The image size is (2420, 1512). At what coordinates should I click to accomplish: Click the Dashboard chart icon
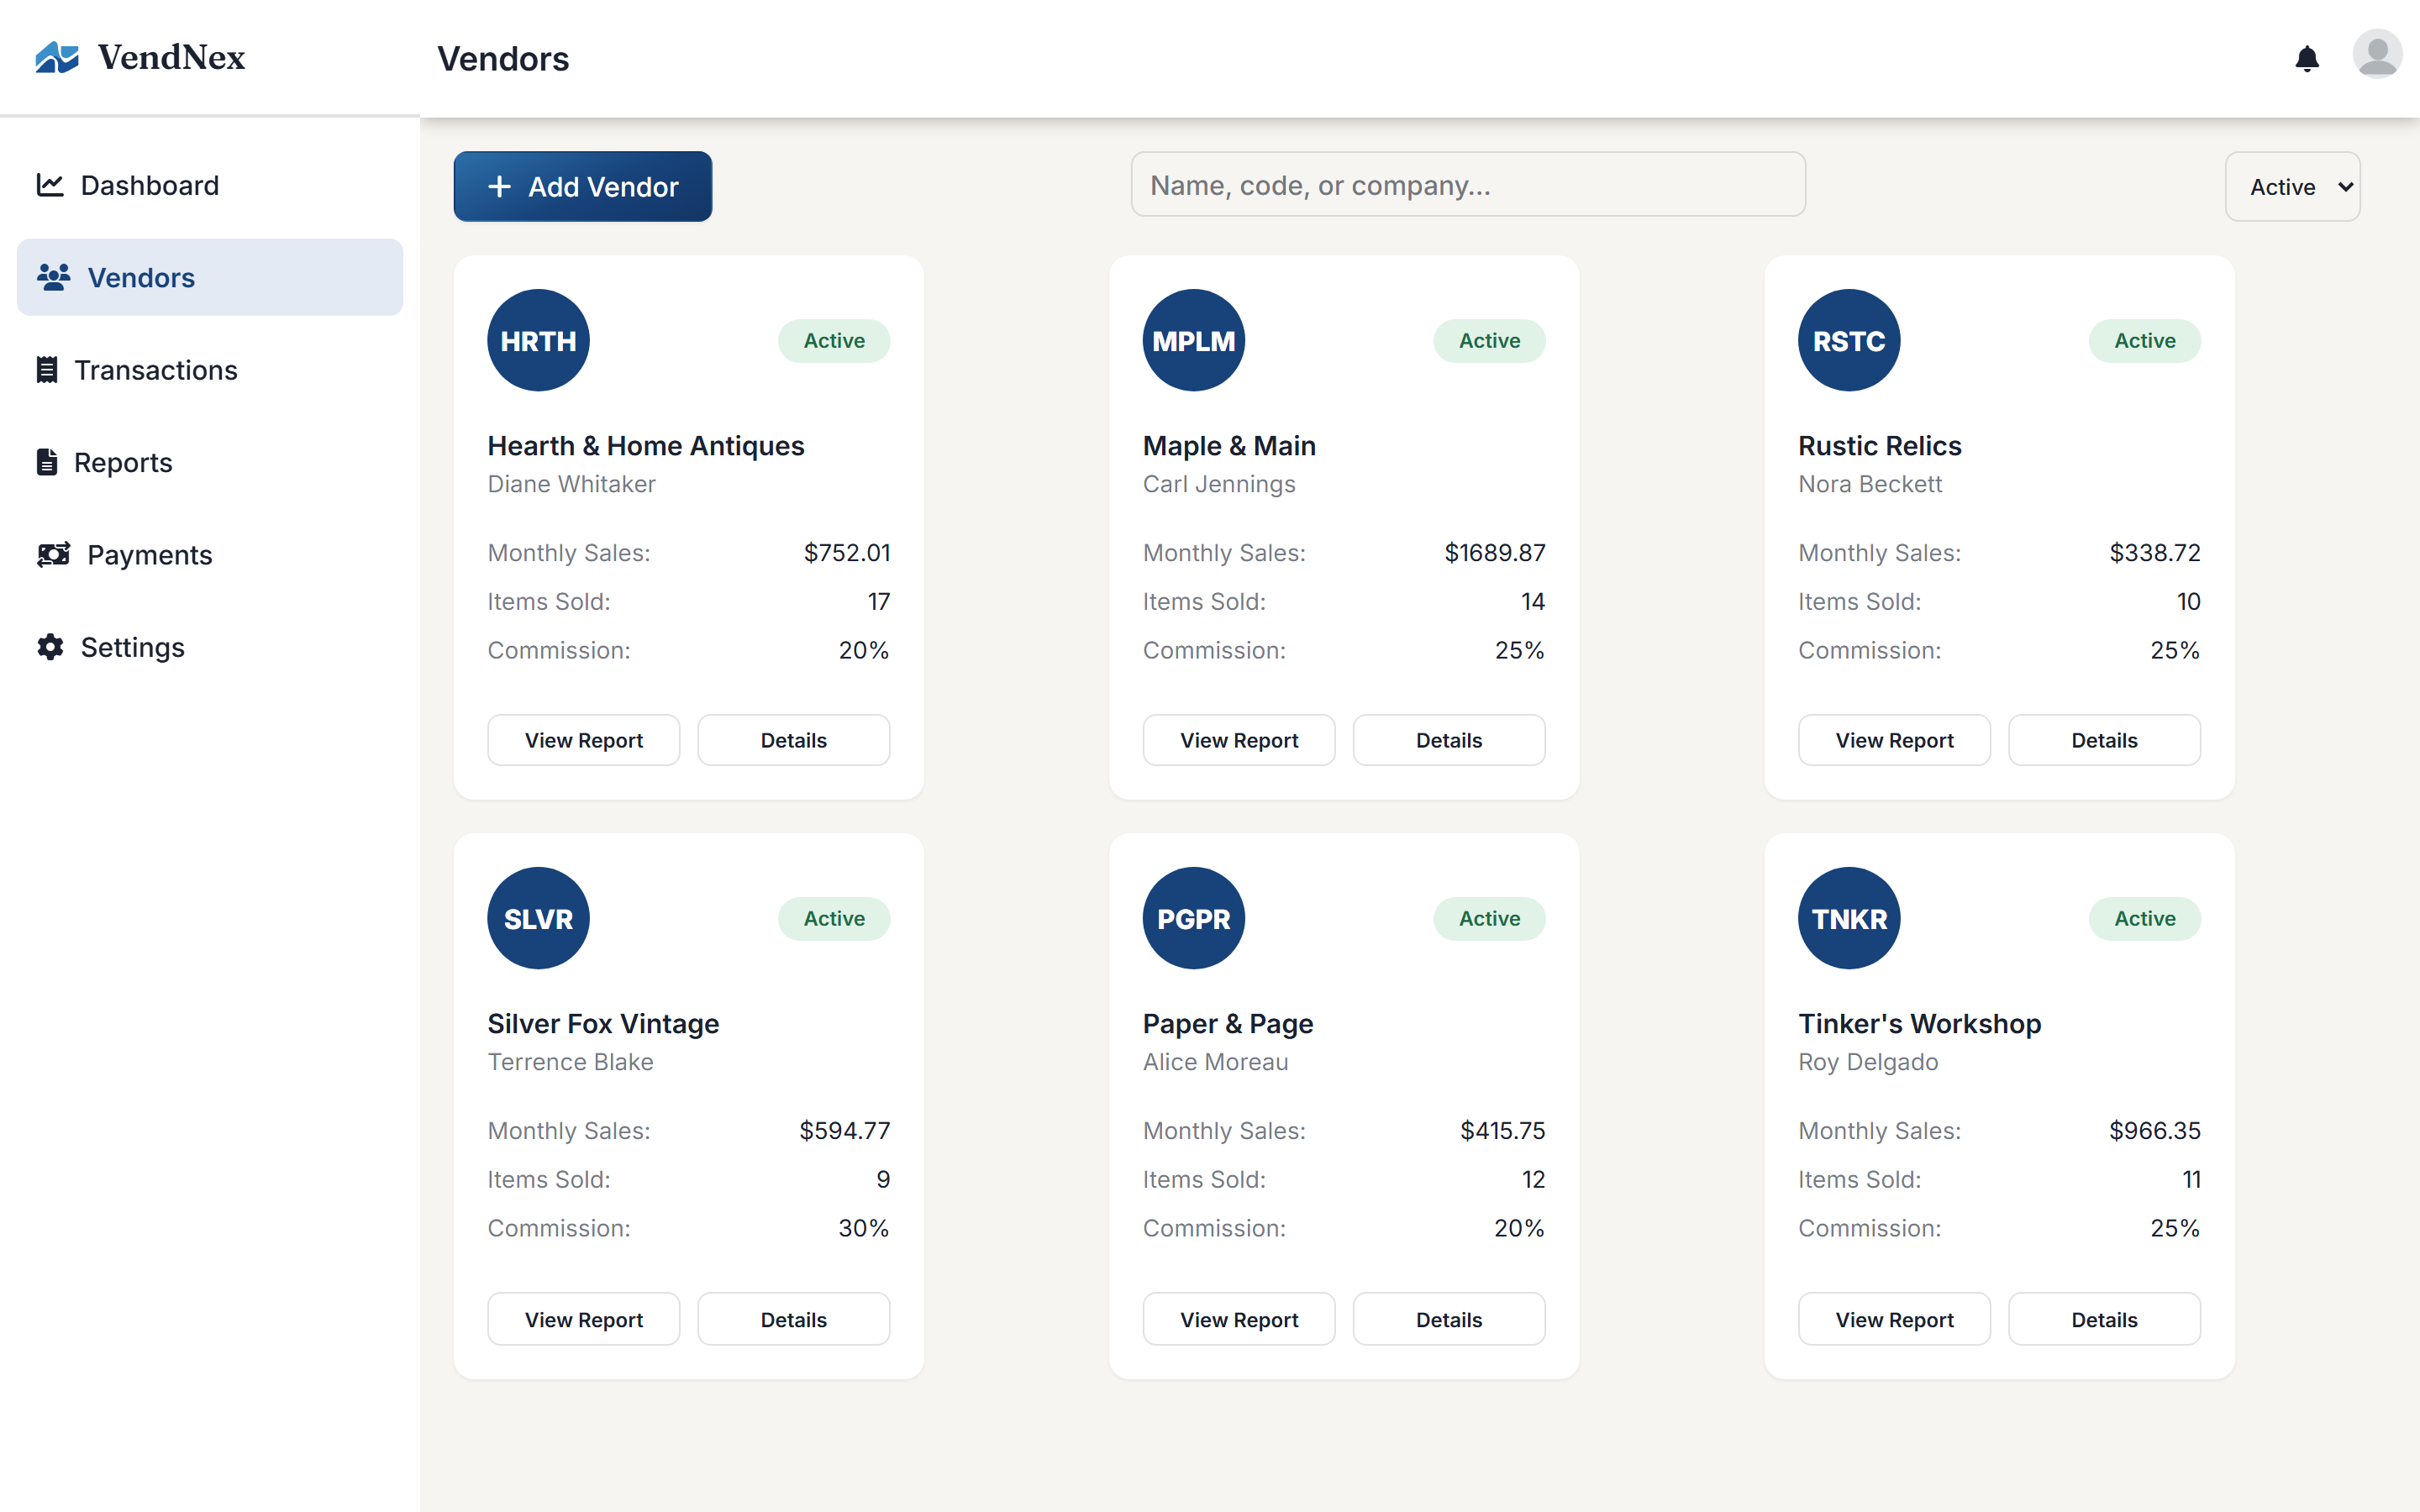pyautogui.click(x=50, y=185)
